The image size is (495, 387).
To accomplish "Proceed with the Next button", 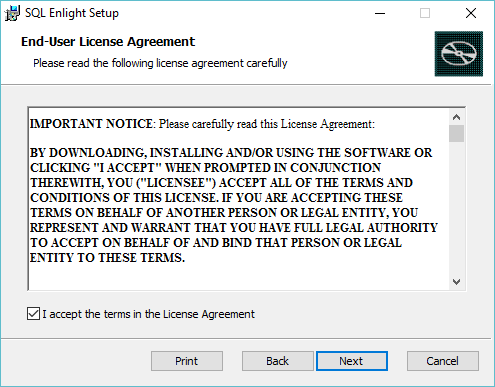I will [x=352, y=361].
